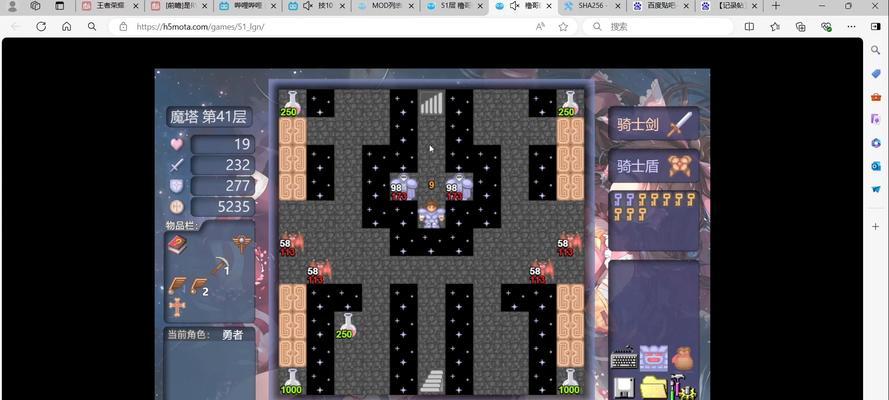Viewport: 889px width, 400px height.
Task: Open the hammer and tools settings icon
Action: point(683,388)
